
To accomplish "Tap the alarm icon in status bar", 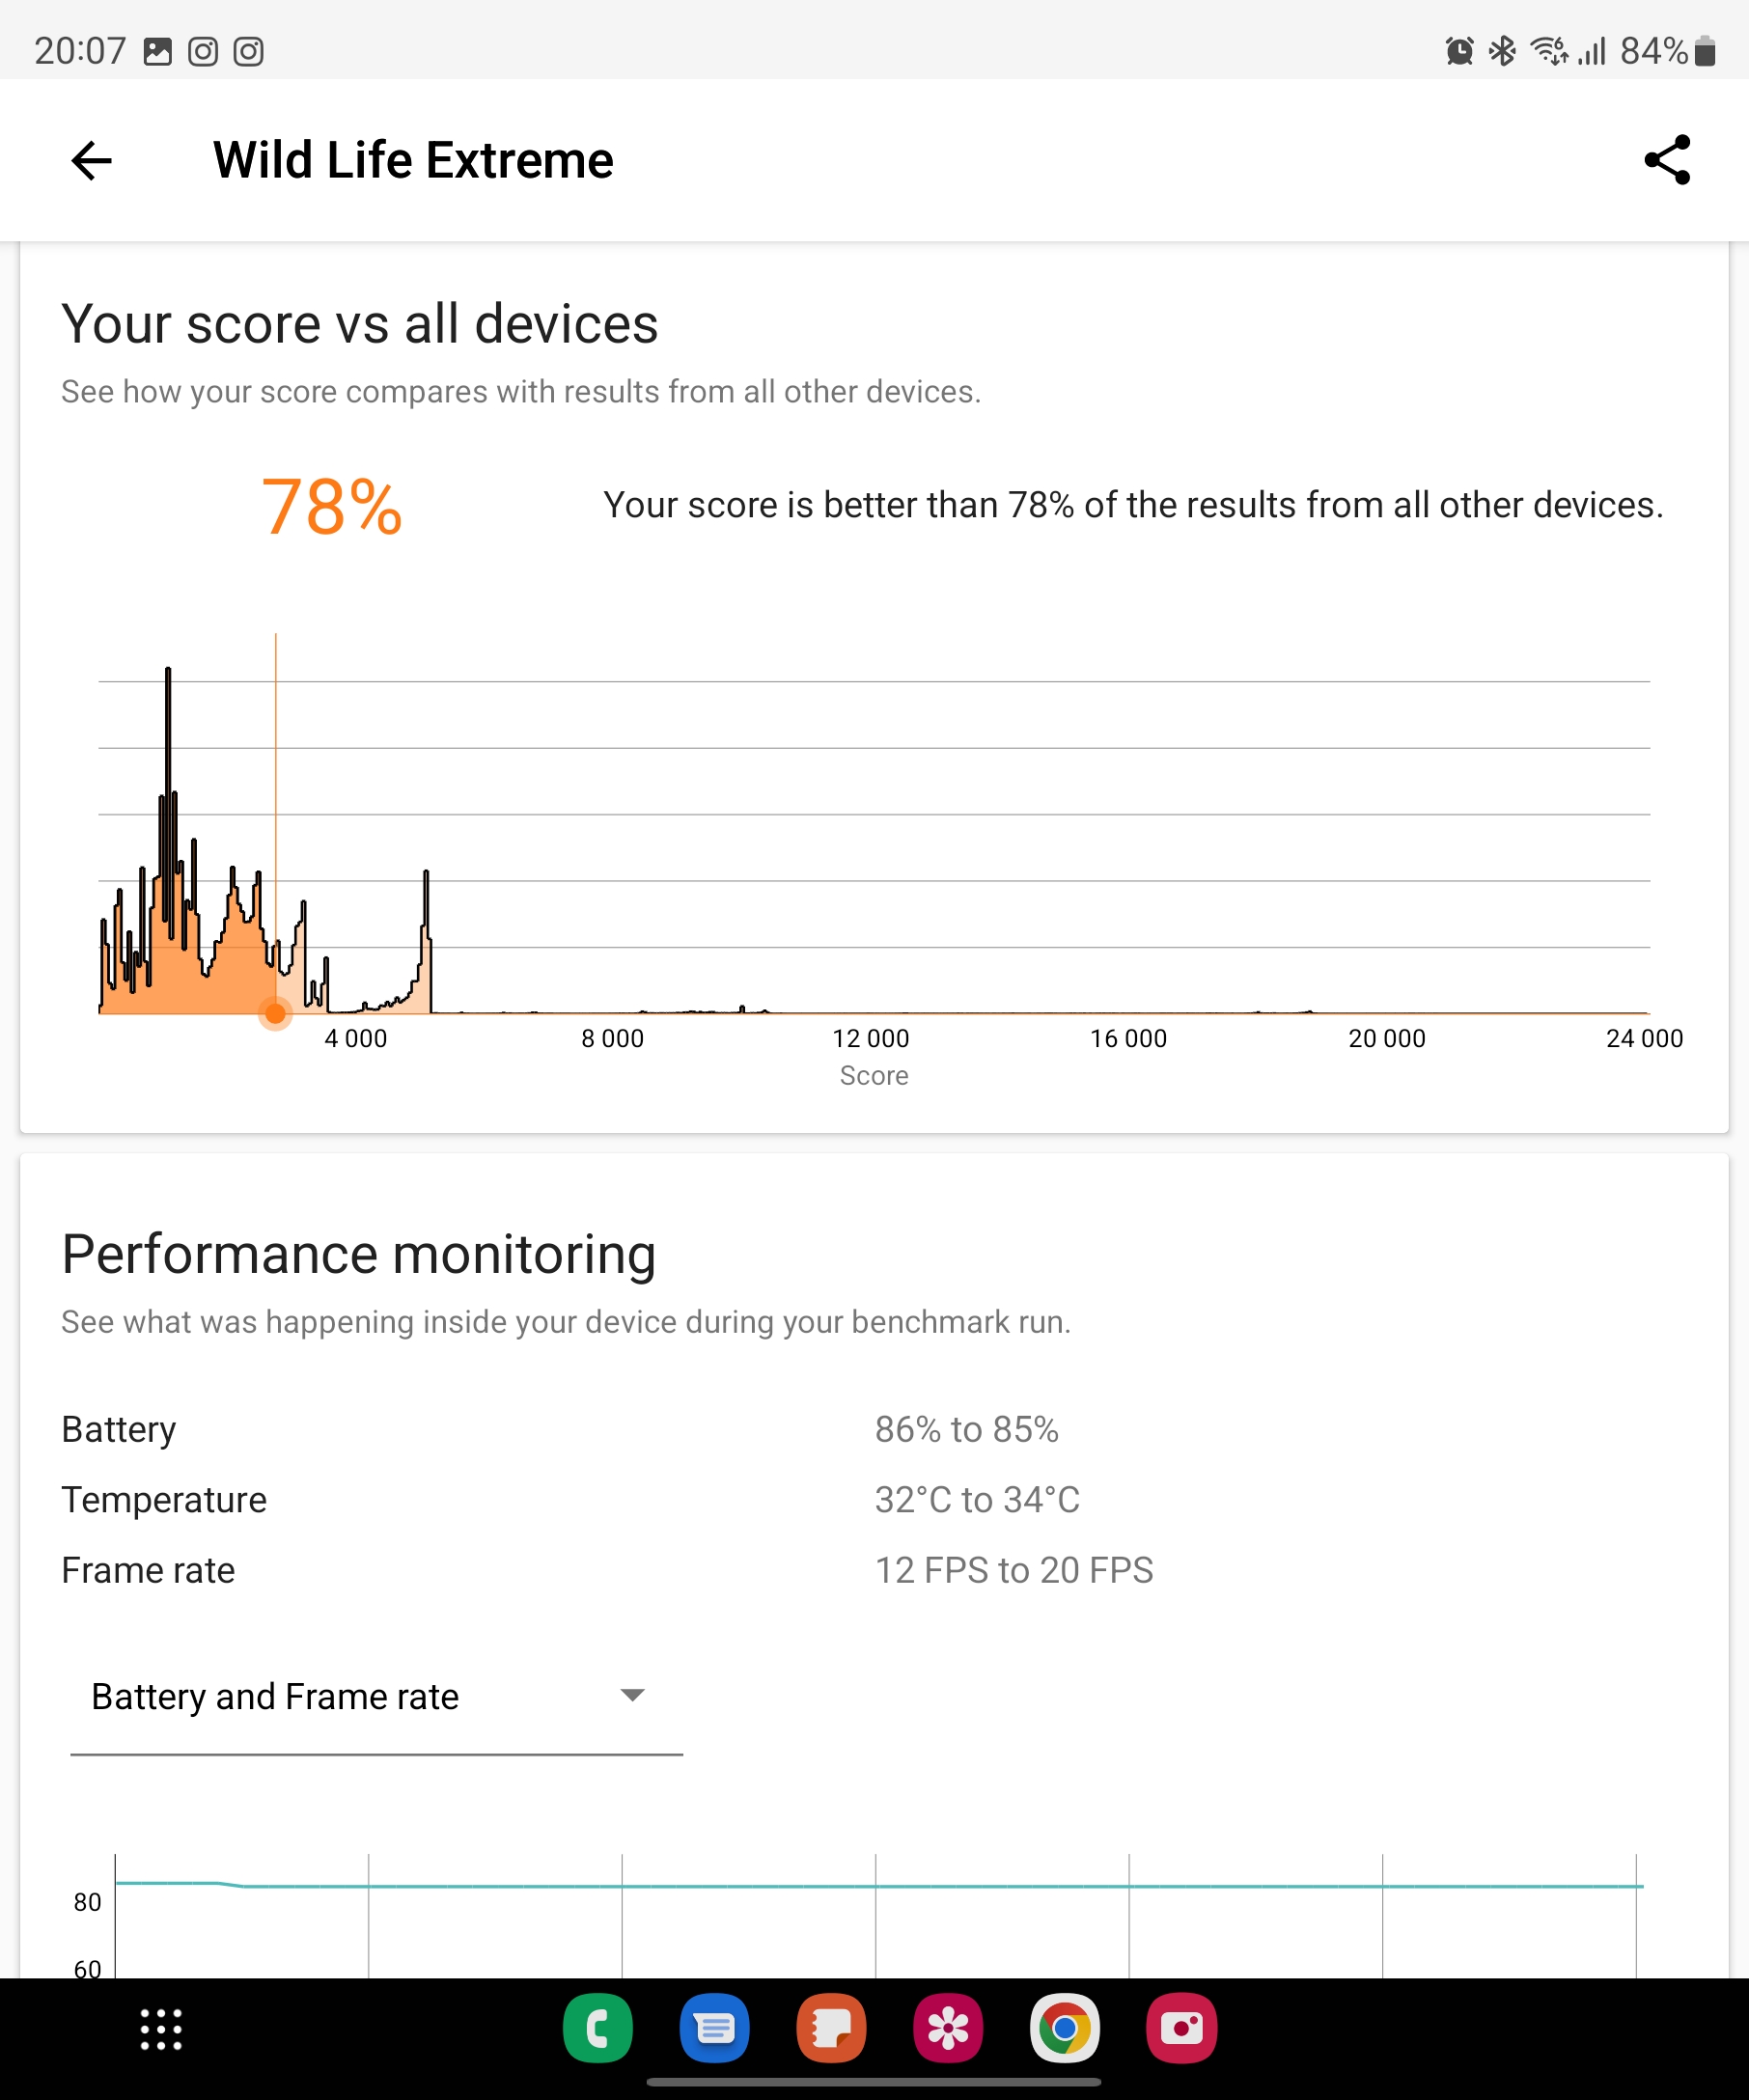I will click(1459, 51).
